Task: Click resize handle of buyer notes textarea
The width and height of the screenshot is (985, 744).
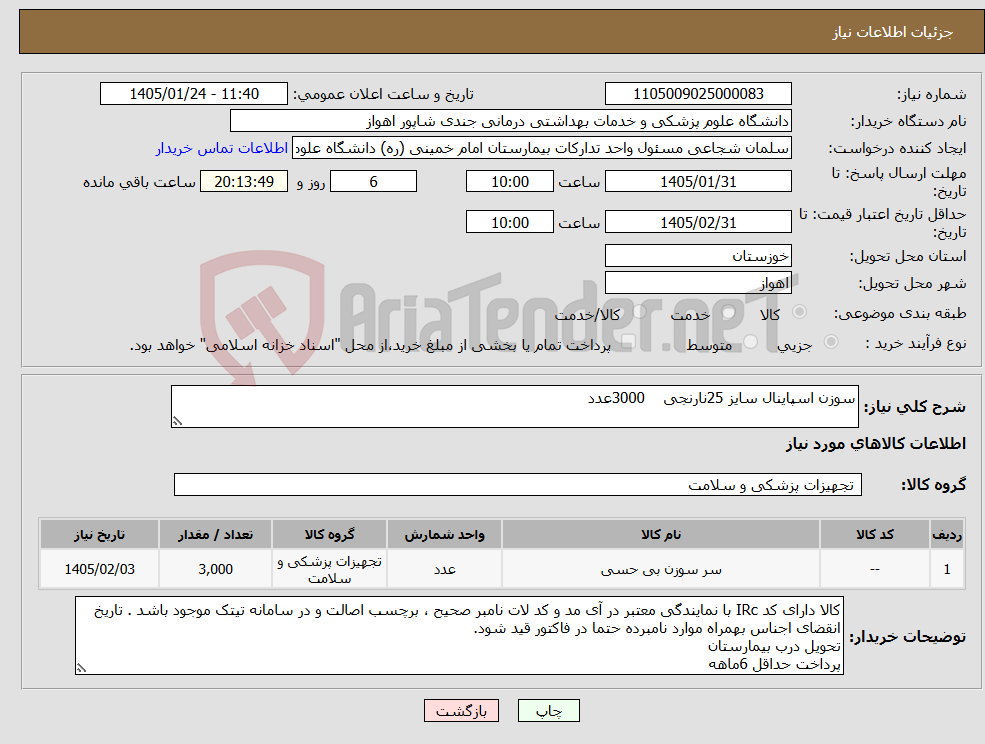Action: click(81, 669)
